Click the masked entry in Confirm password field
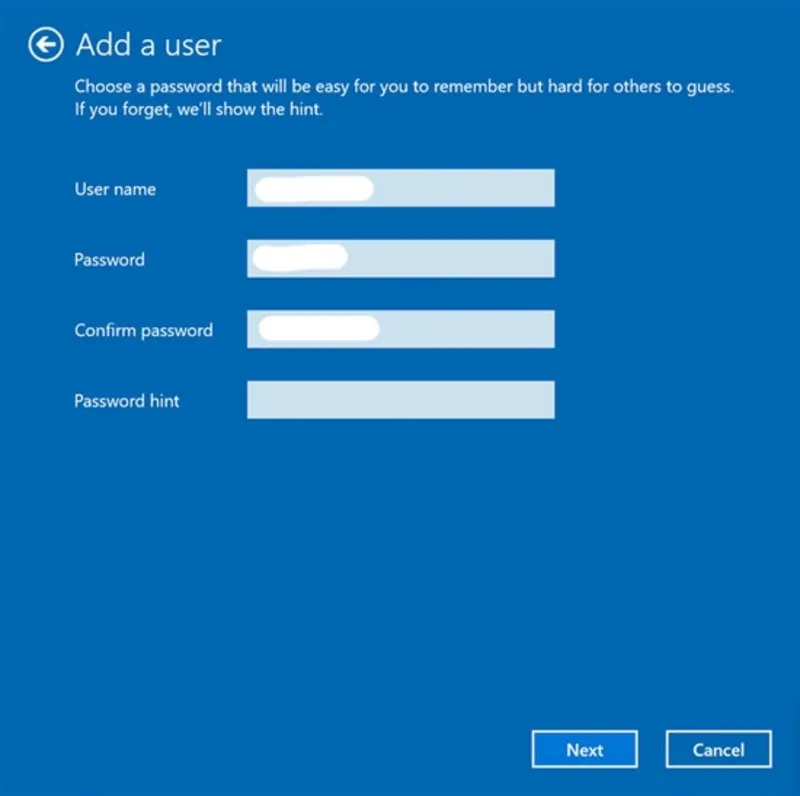The width and height of the screenshot is (800, 796). pos(318,328)
